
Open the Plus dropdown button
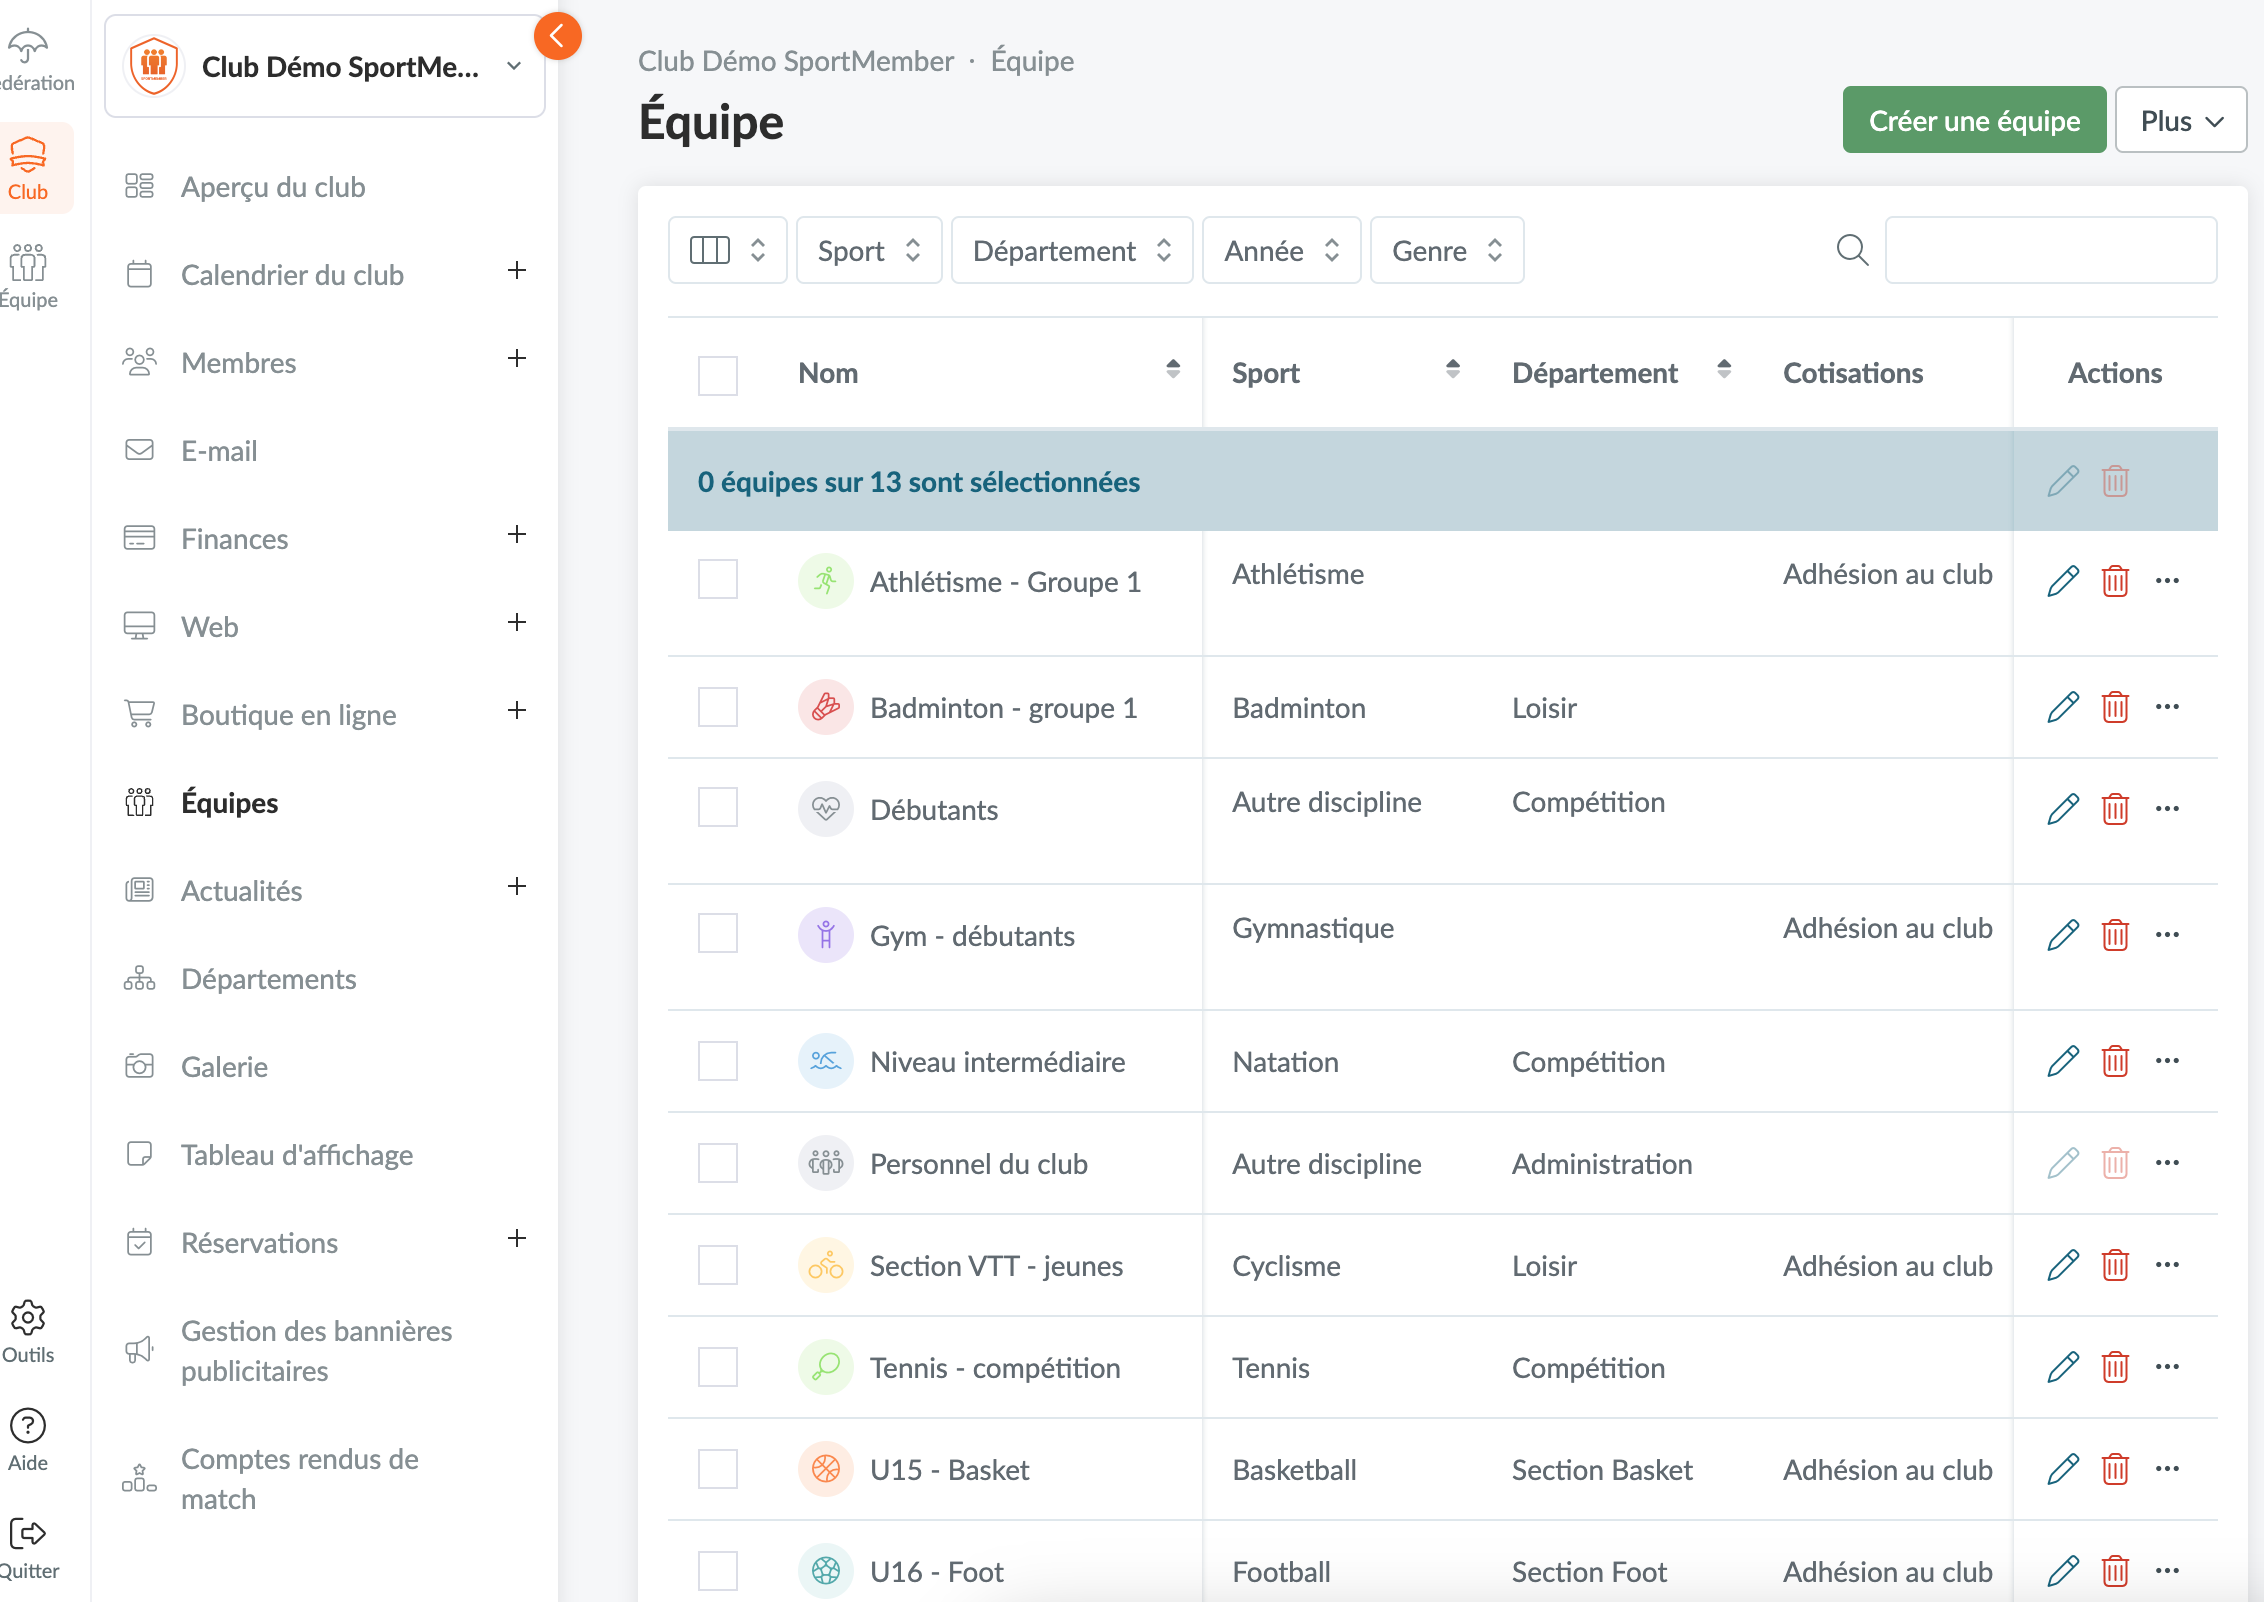(x=2180, y=121)
